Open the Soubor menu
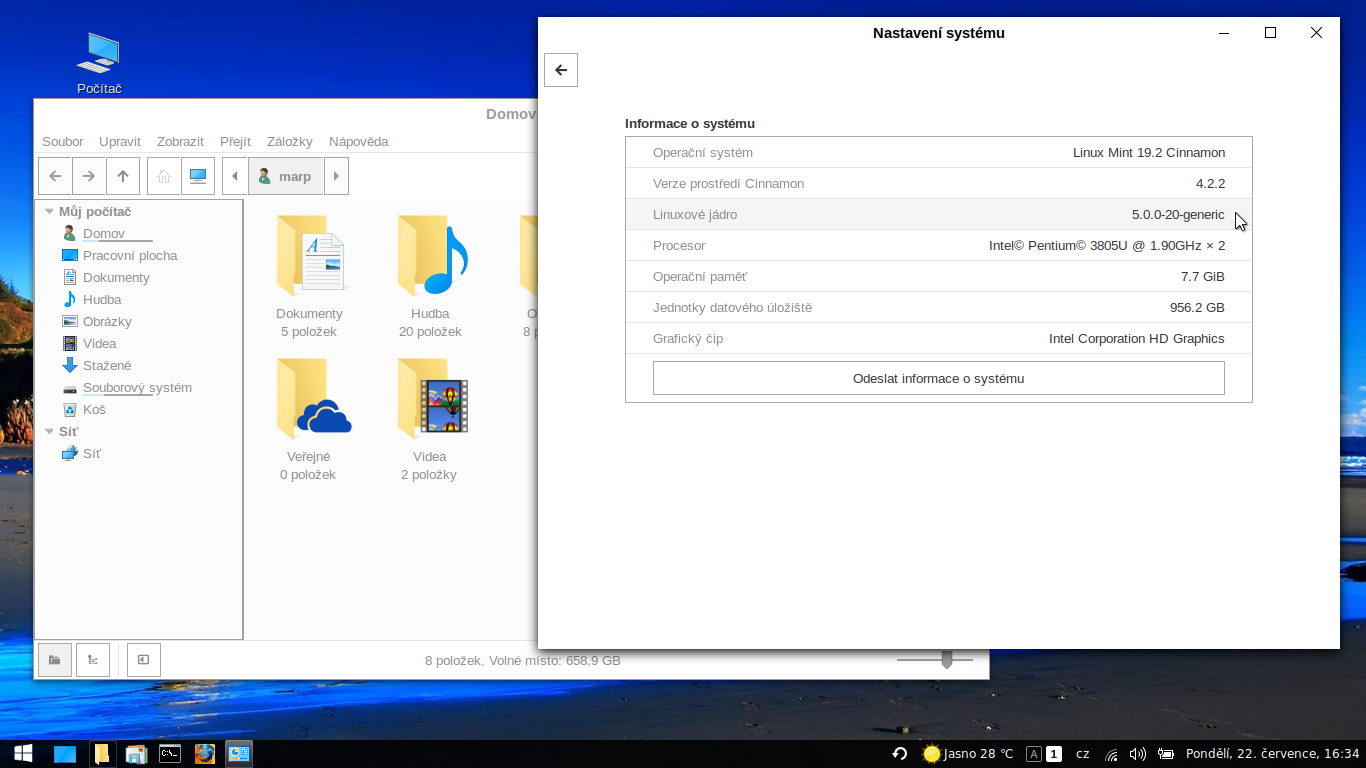Viewport: 1366px width, 768px height. [63, 142]
